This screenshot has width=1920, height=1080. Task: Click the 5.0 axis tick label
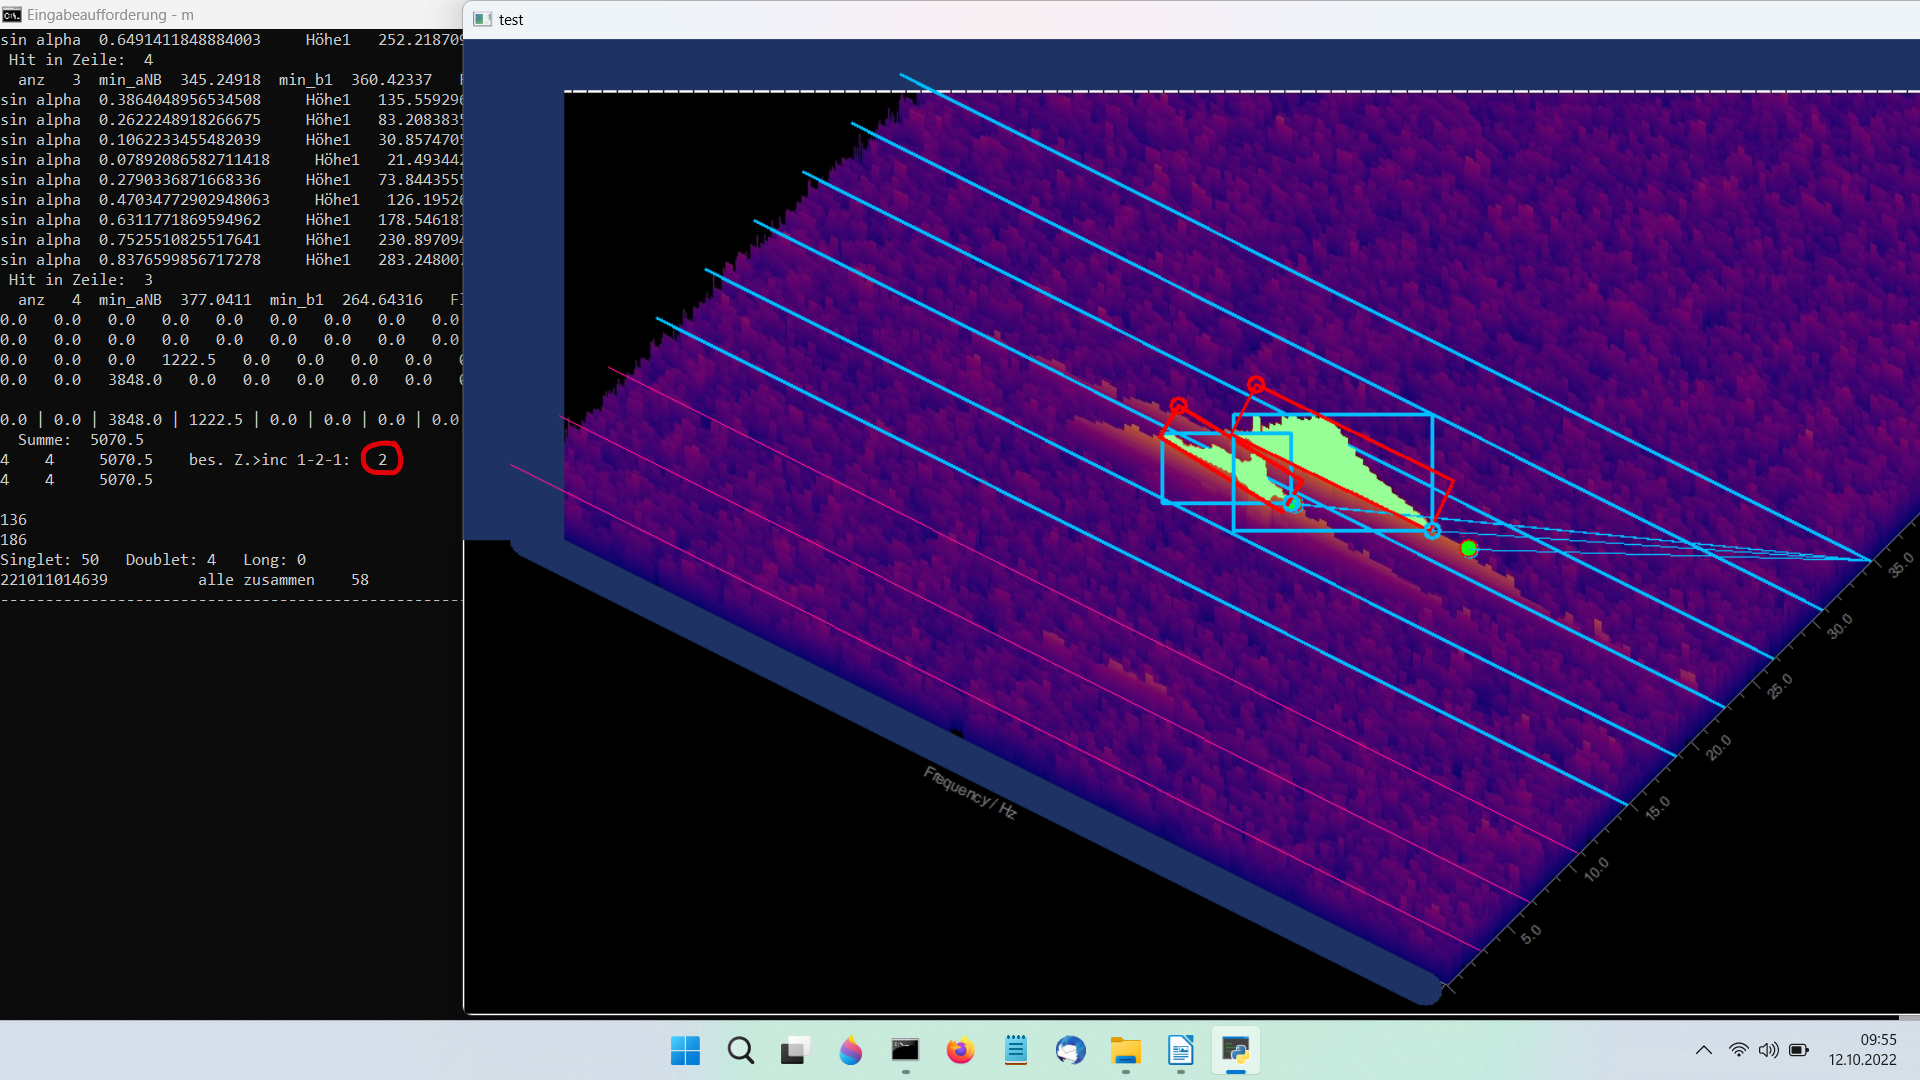(1531, 934)
